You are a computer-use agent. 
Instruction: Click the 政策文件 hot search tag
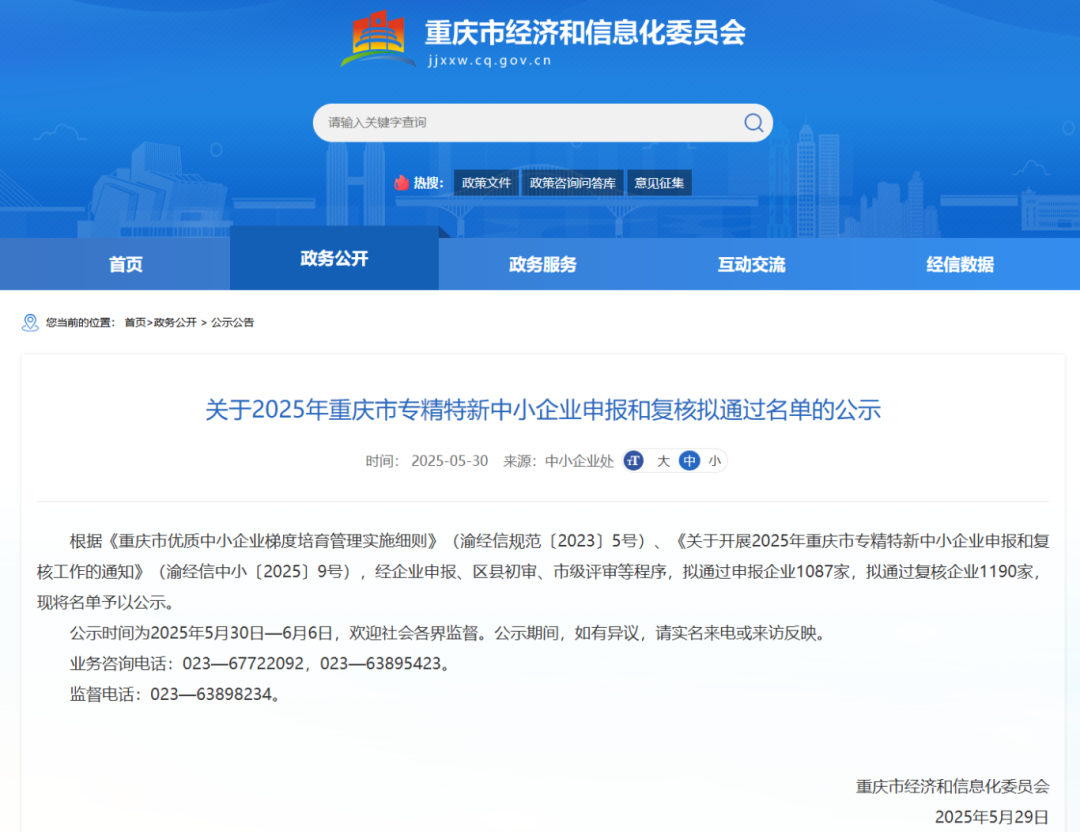click(486, 183)
